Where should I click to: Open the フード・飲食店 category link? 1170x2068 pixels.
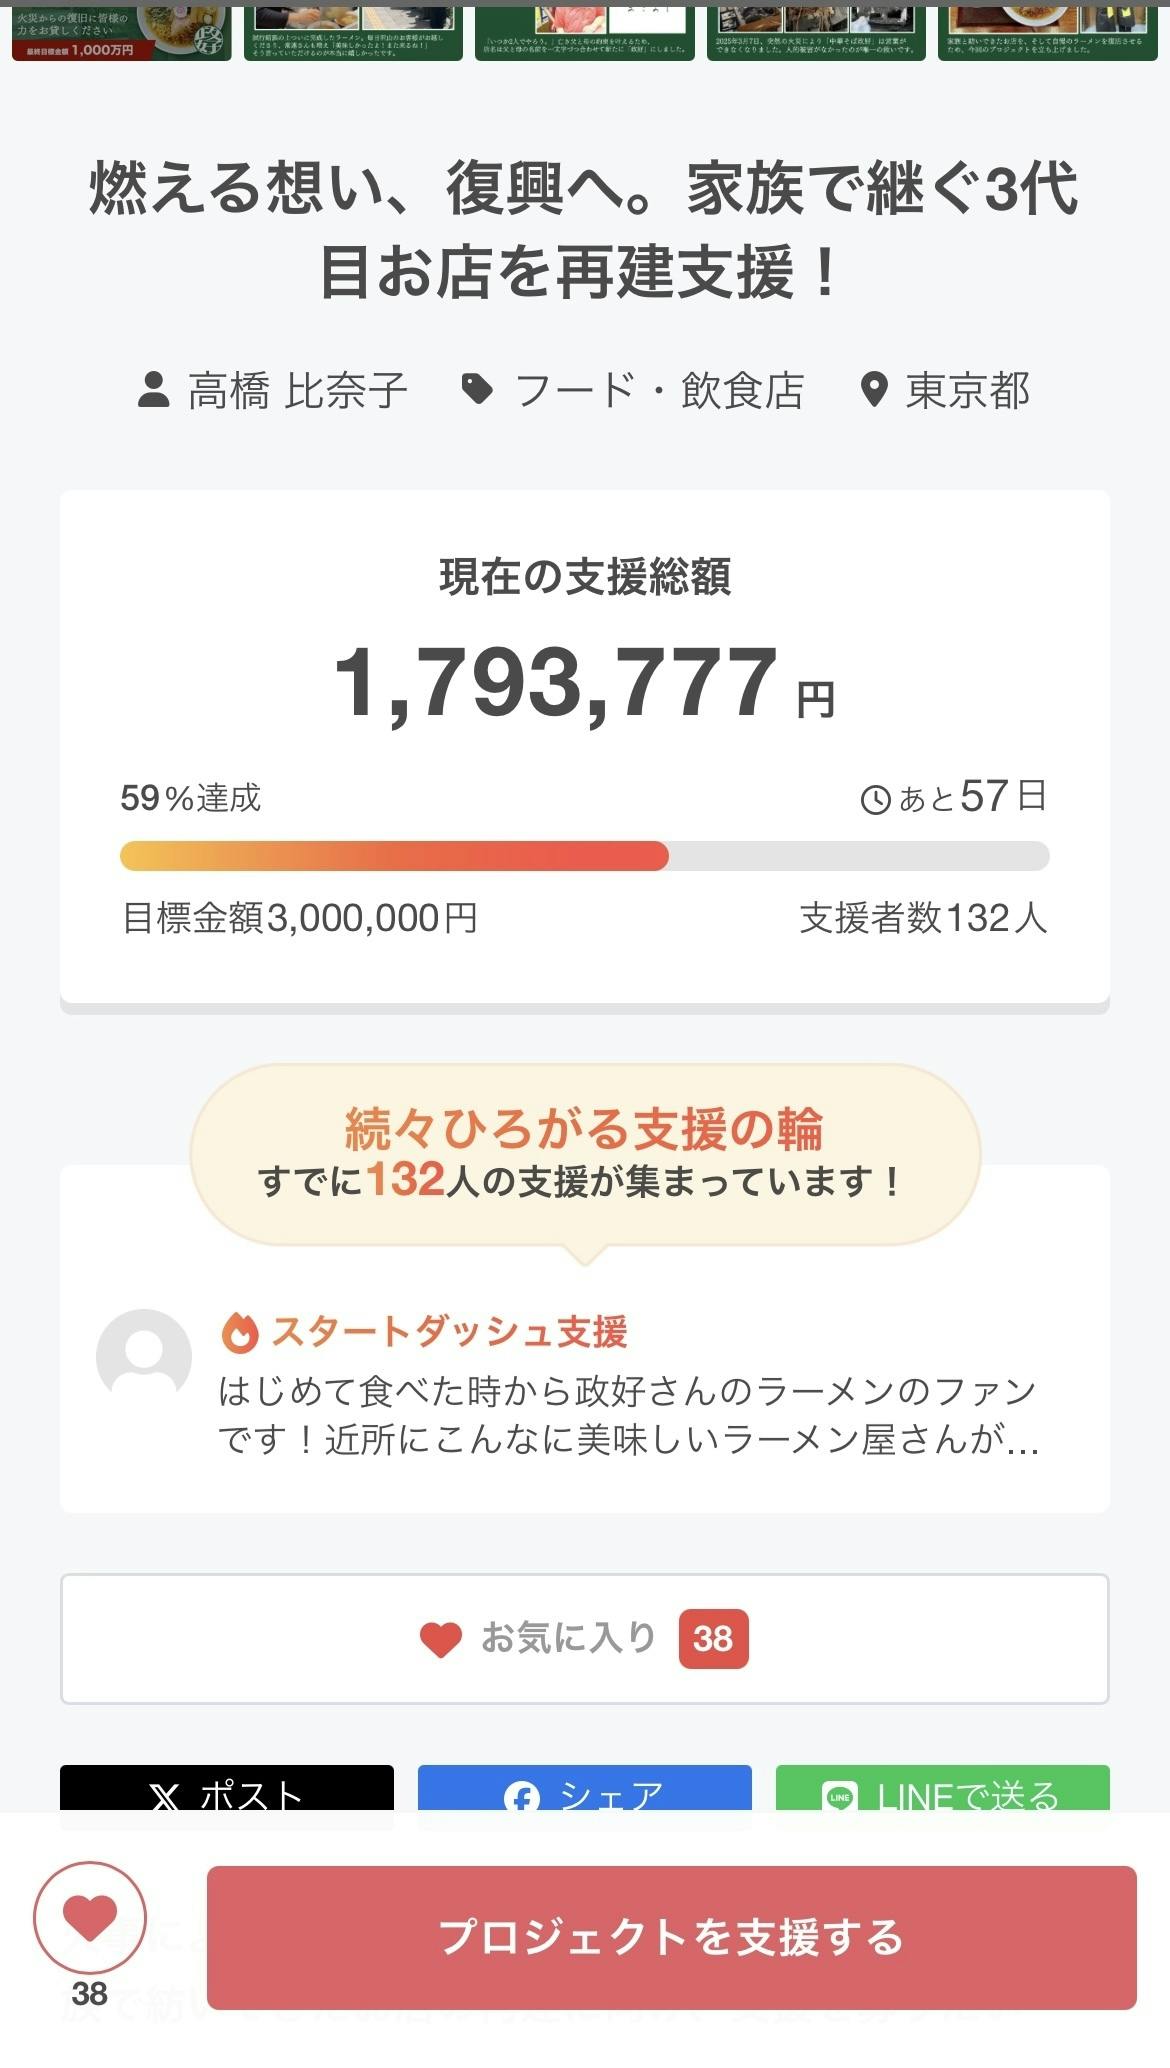pos(658,391)
